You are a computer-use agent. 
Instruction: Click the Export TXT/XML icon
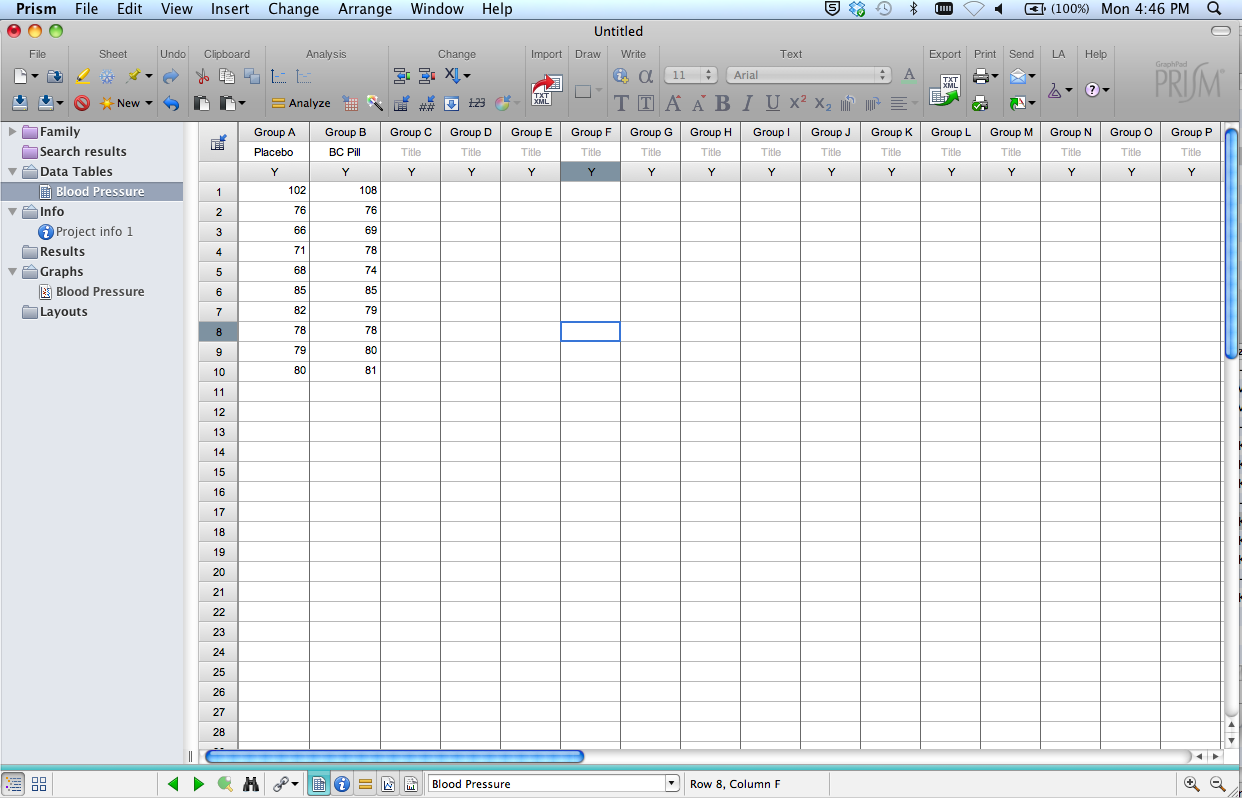click(x=945, y=90)
